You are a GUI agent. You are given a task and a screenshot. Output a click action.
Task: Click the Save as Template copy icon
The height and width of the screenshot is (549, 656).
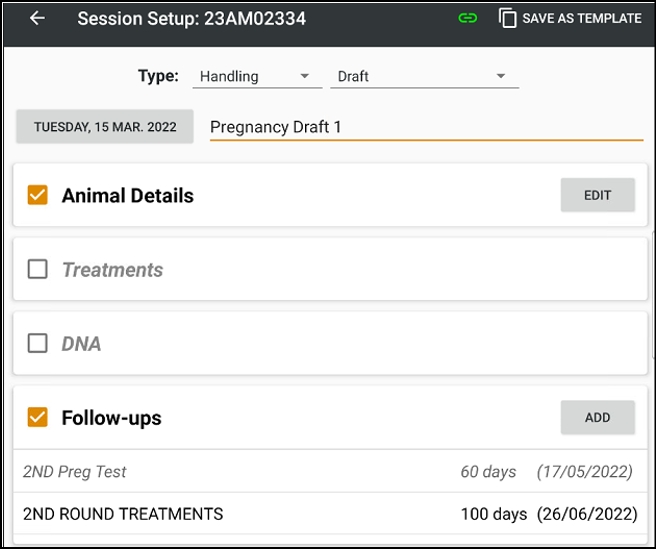[508, 18]
